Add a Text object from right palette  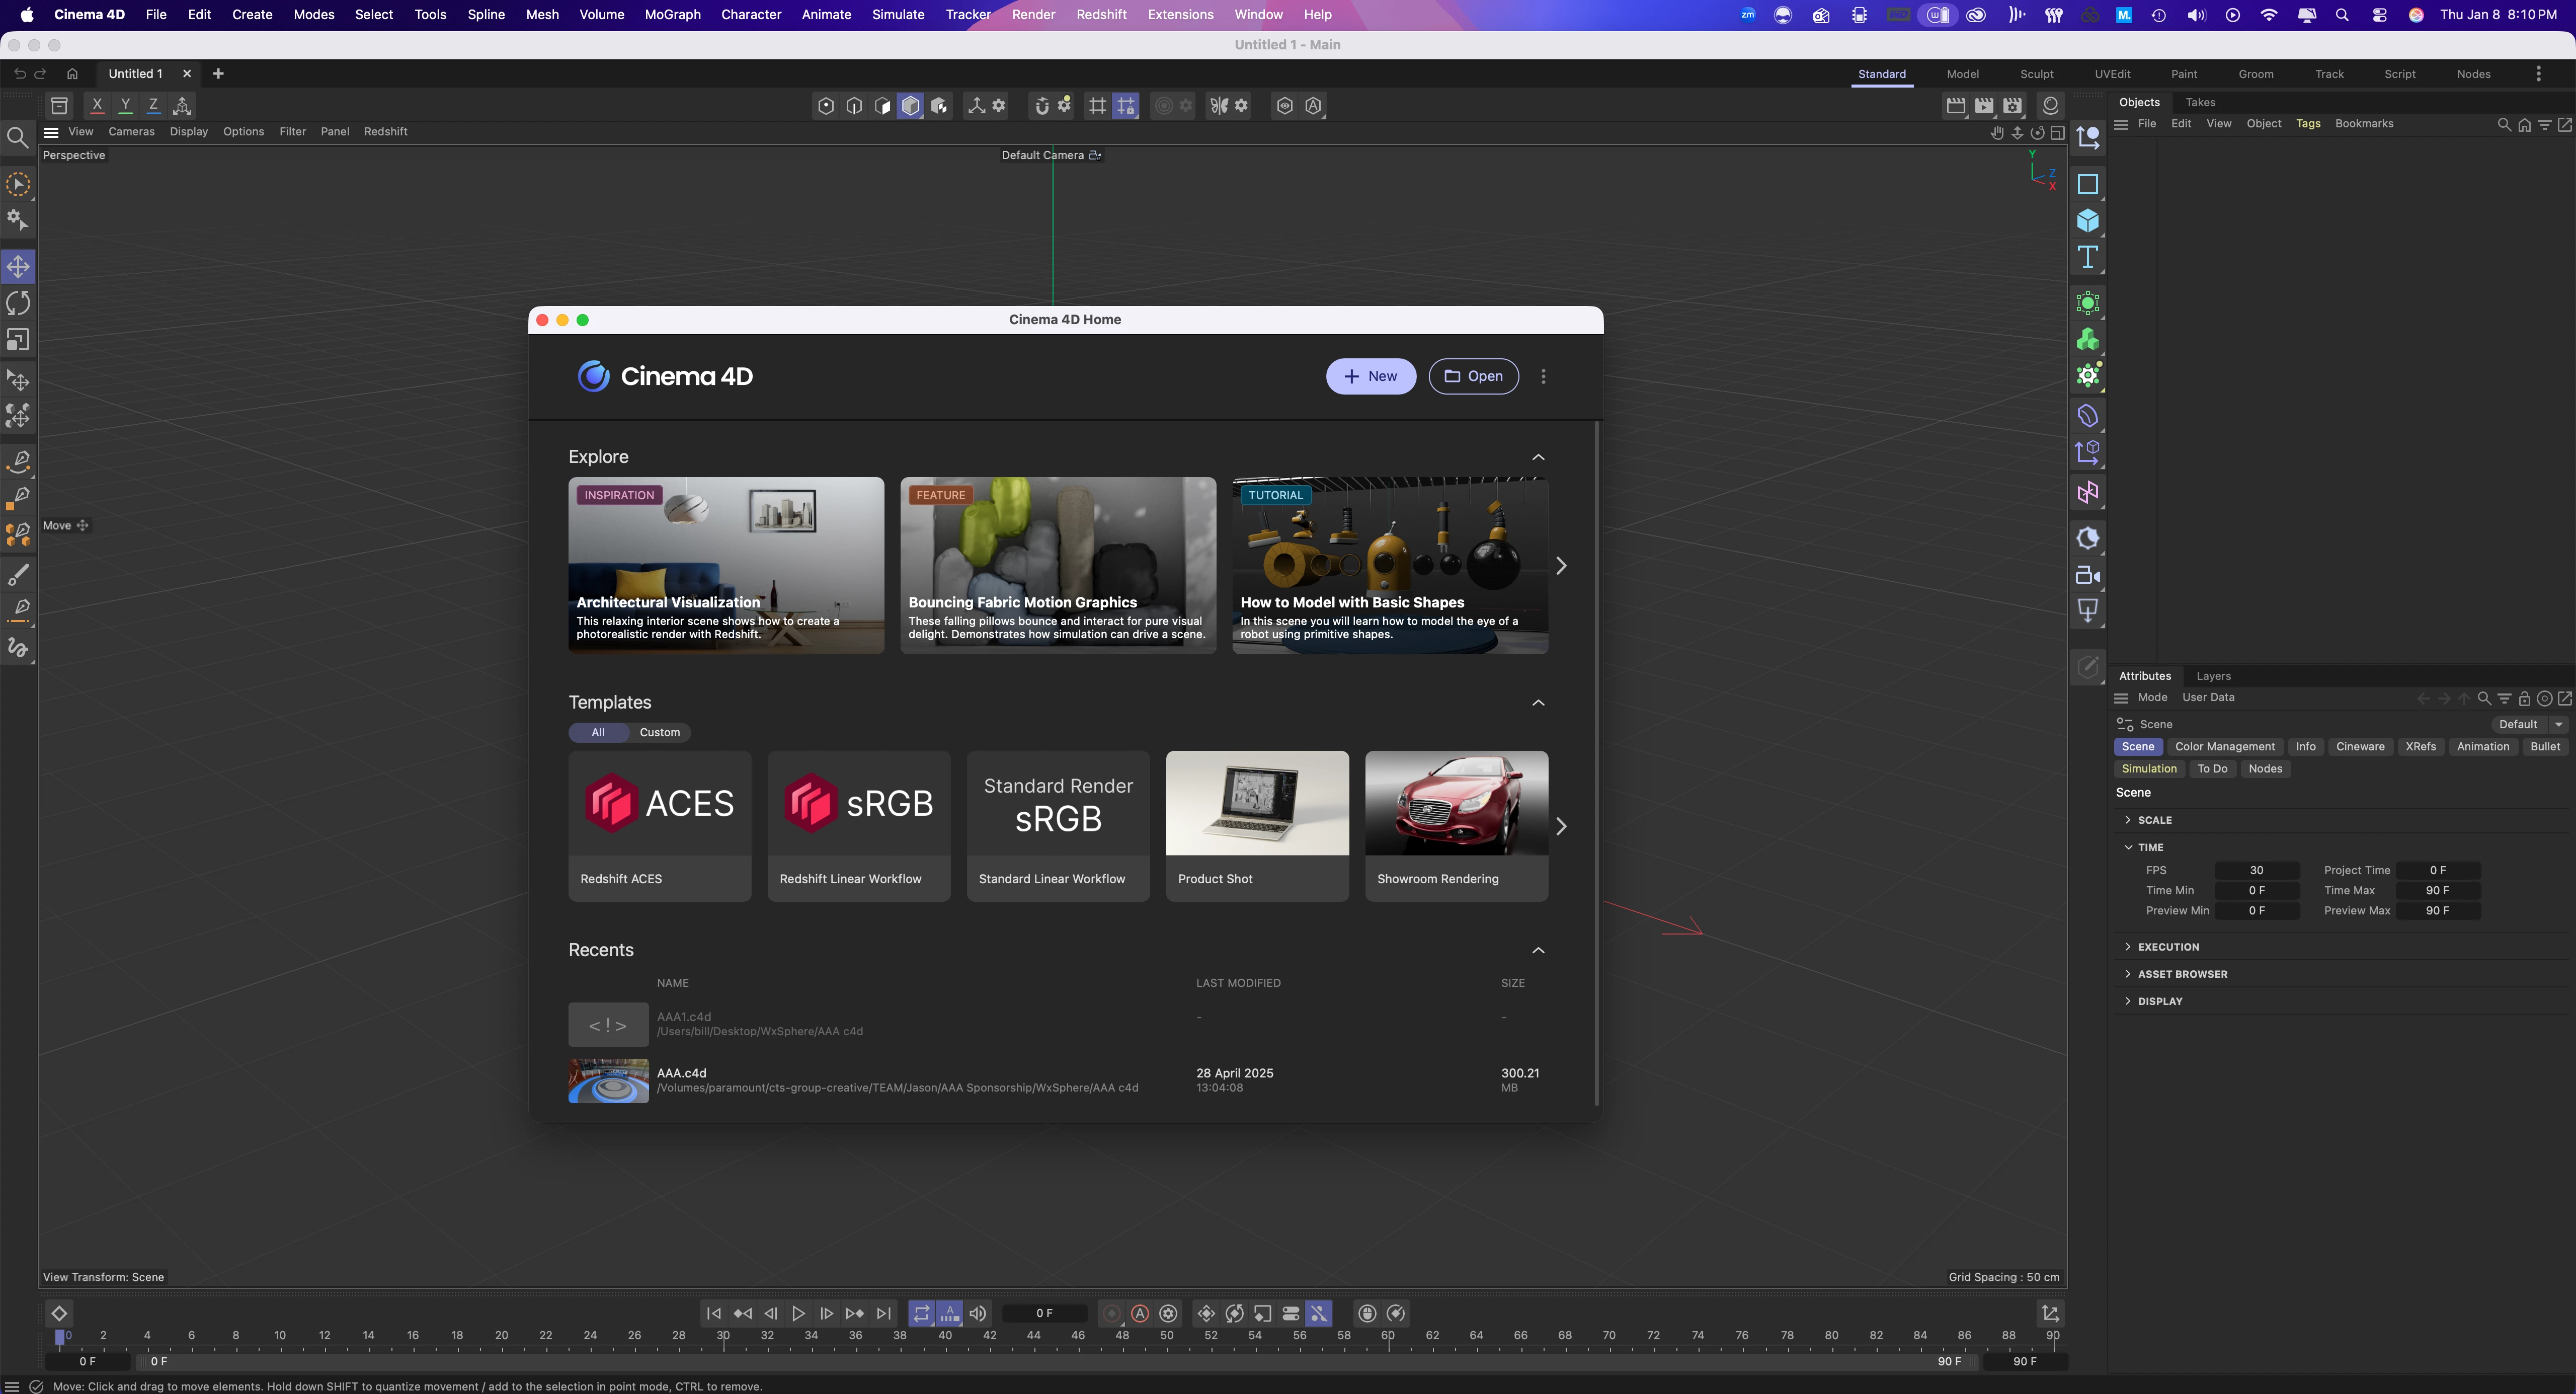point(2088,258)
